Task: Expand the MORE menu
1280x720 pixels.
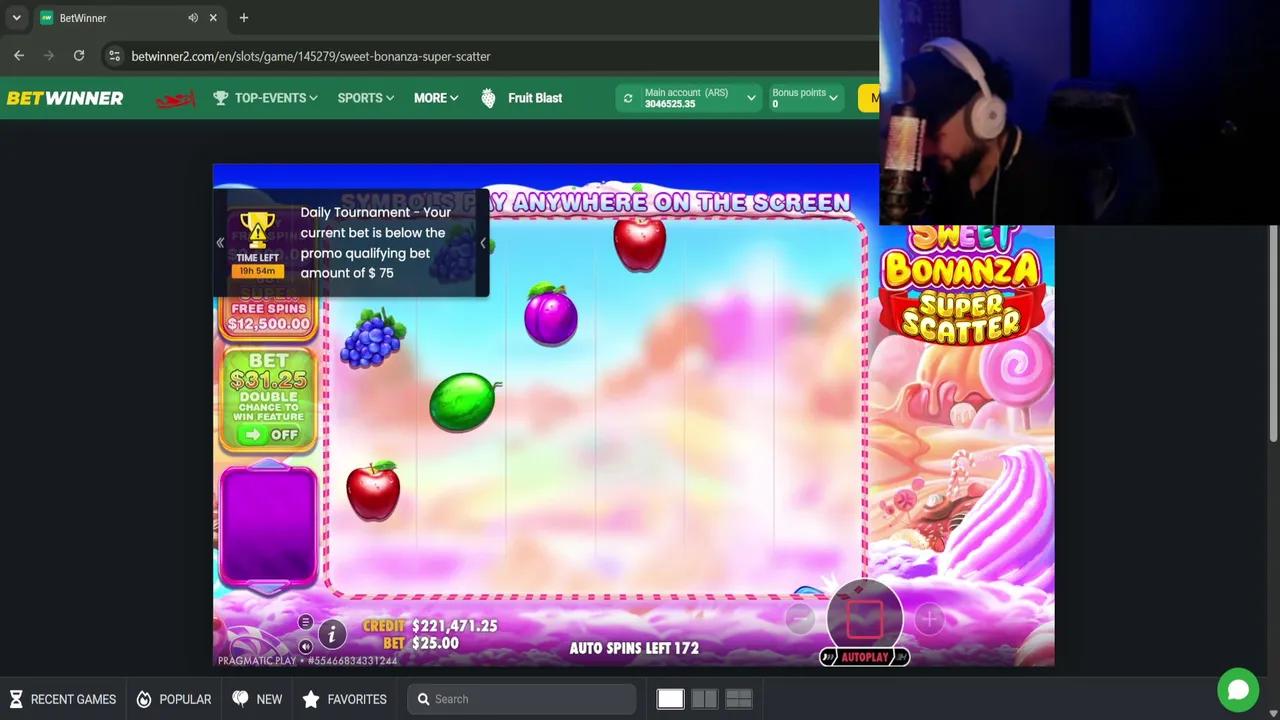Action: pyautogui.click(x=436, y=98)
